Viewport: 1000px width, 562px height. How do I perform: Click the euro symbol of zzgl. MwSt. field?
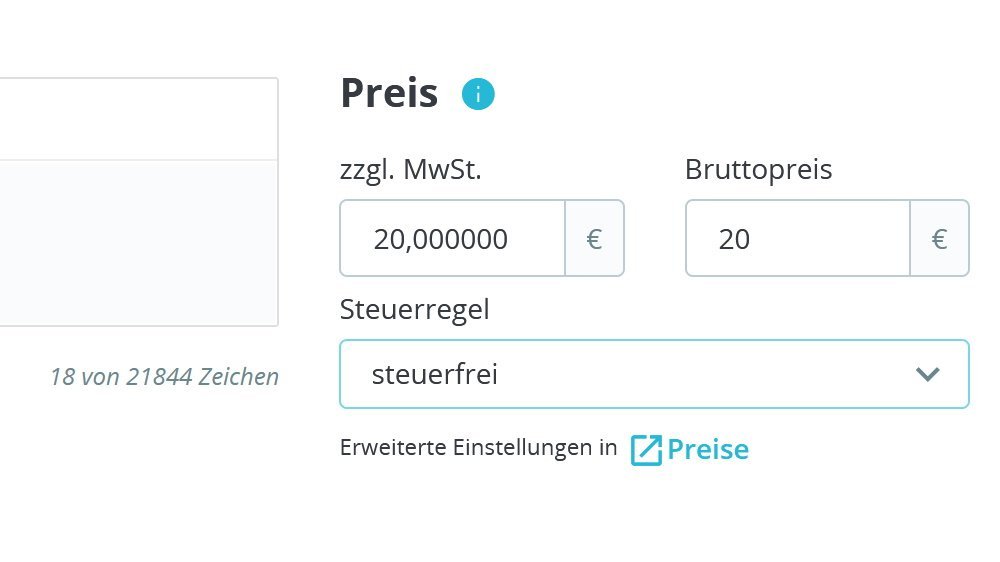[x=594, y=239]
